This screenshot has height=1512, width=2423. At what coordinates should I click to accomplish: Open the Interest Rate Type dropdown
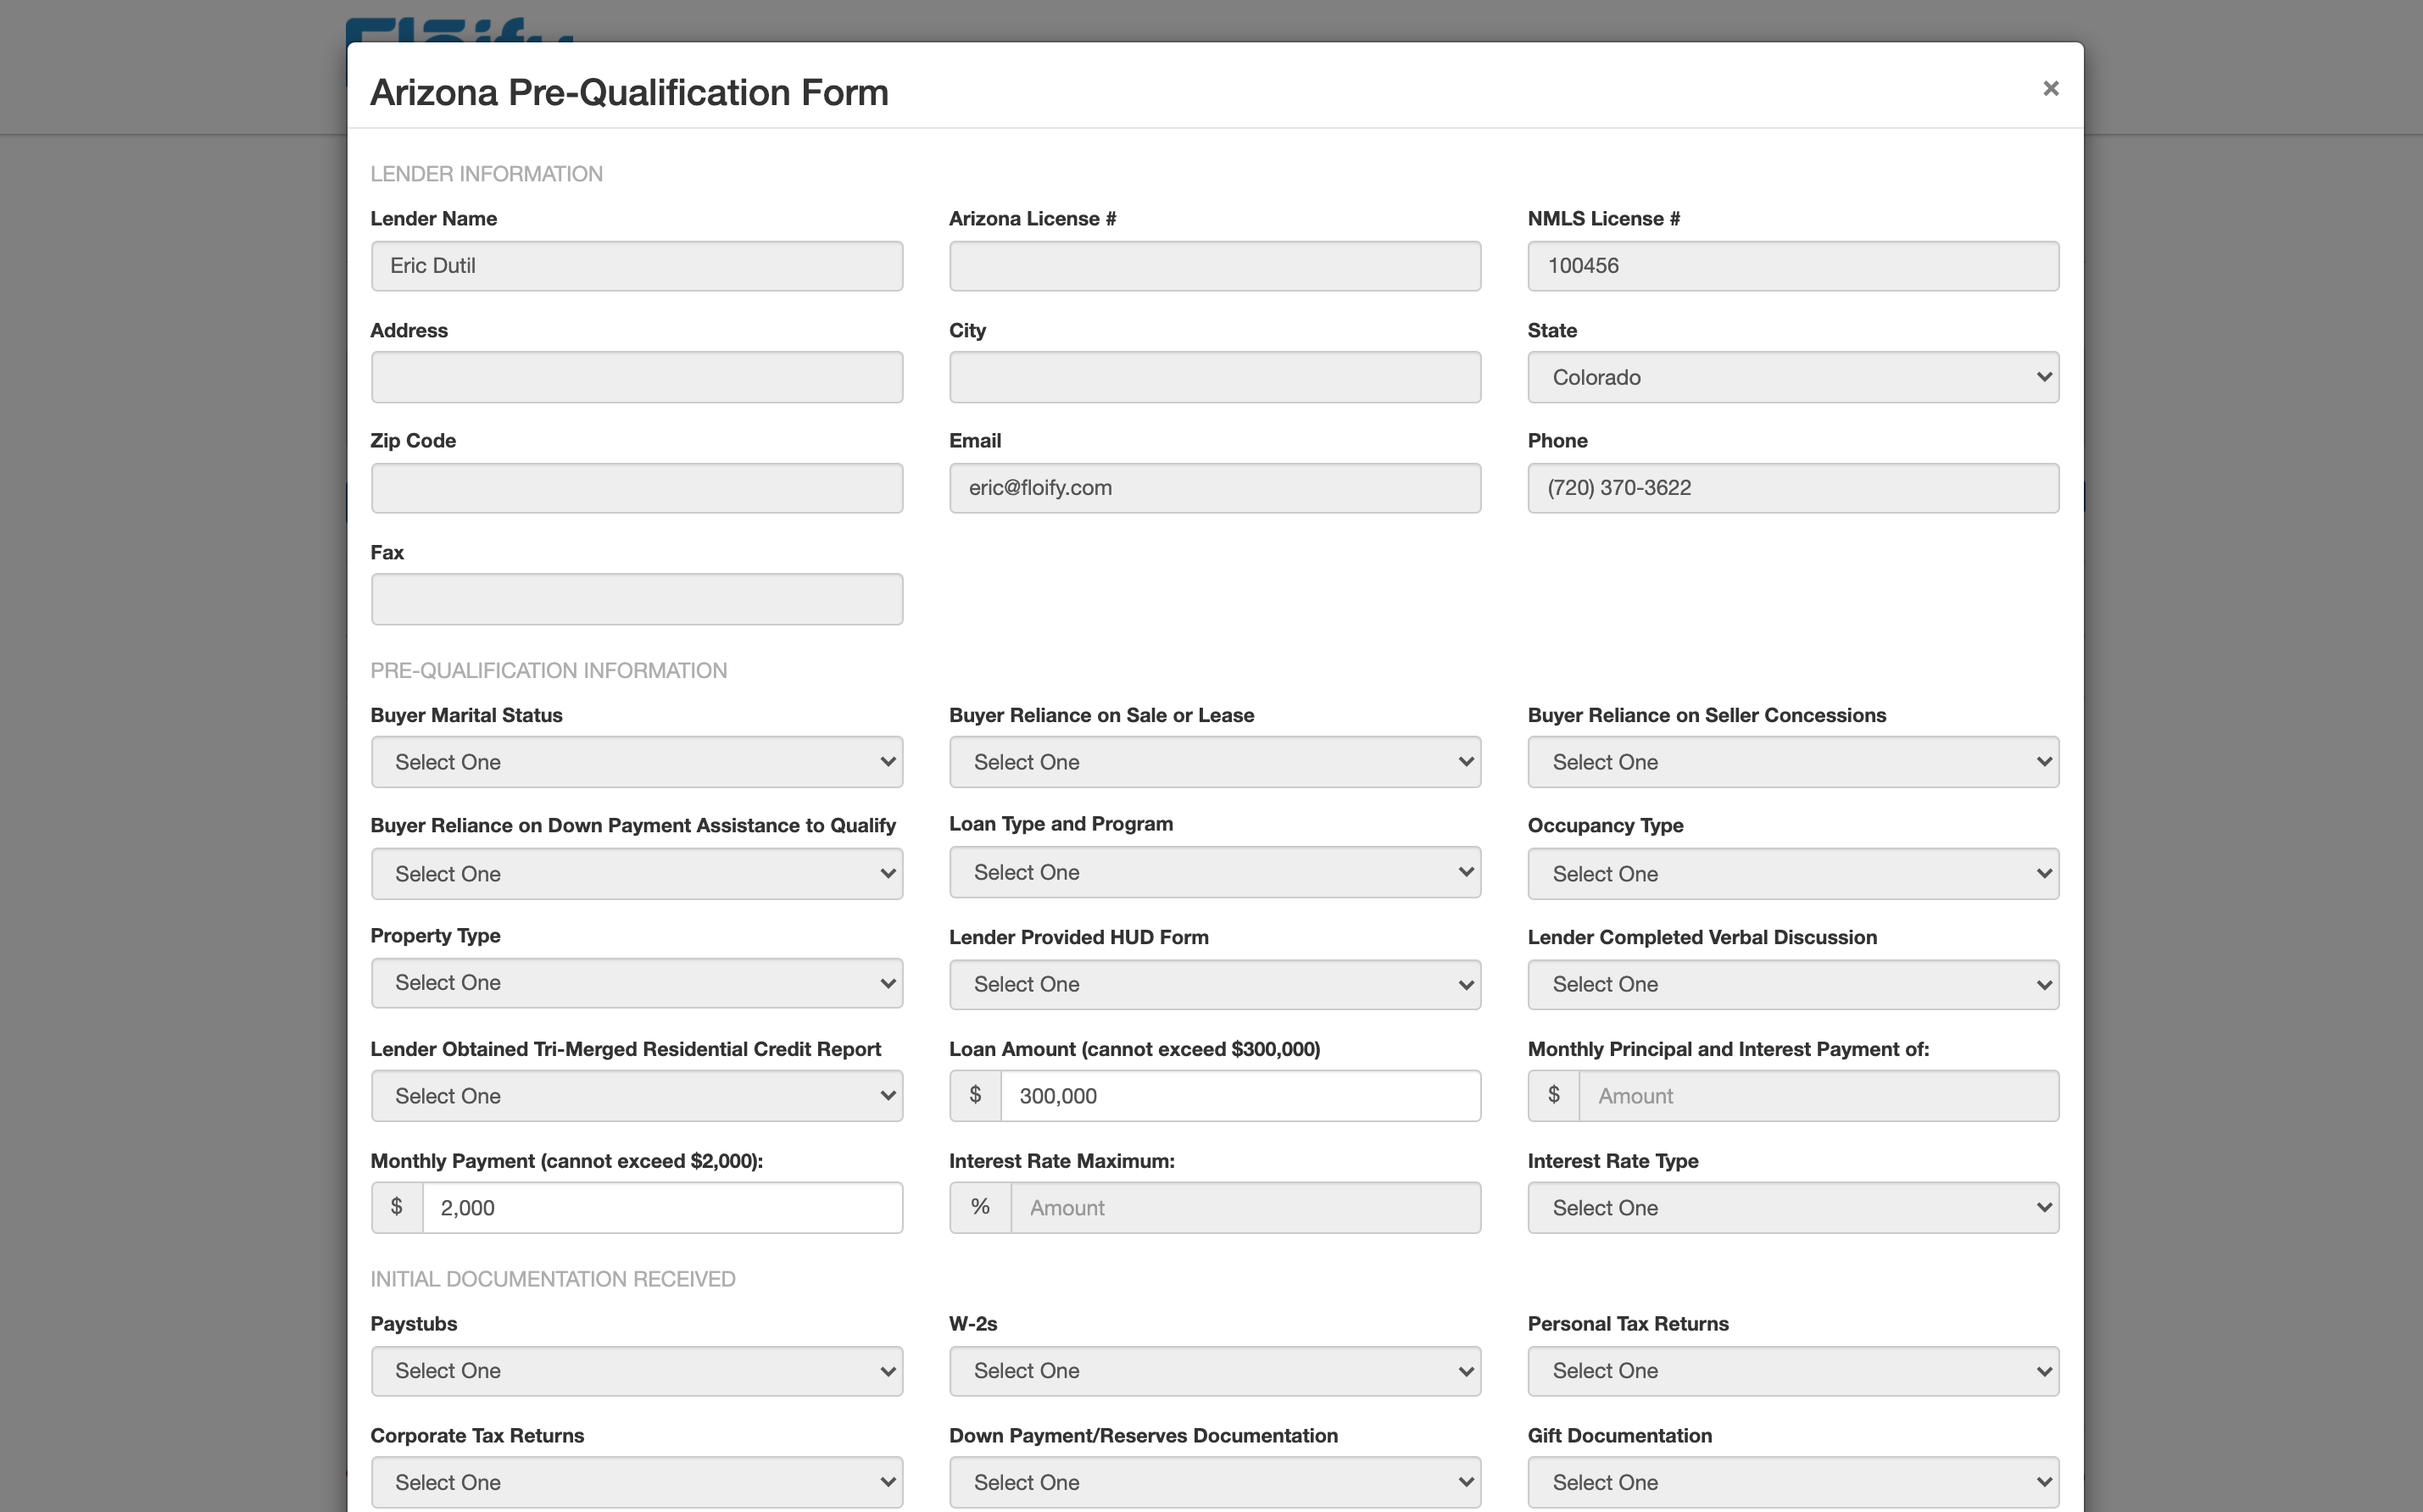(1792, 1207)
